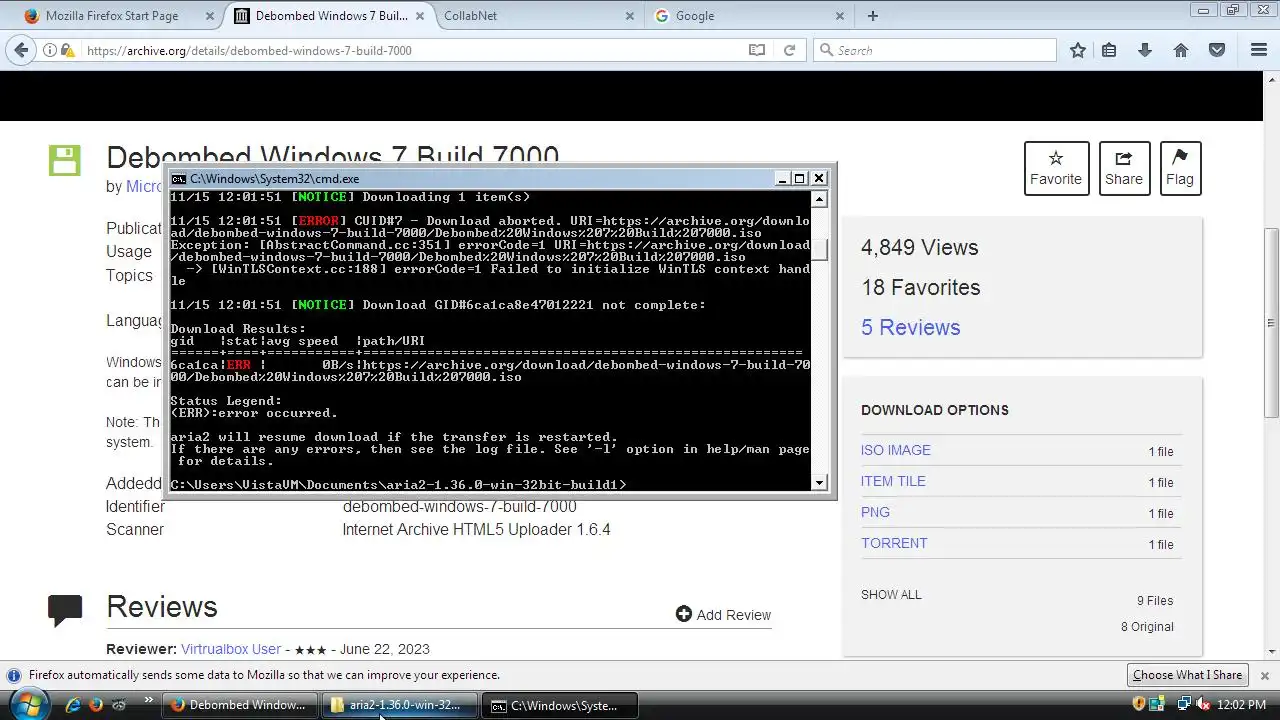Toggle Reader View icon in address bar
The image size is (1280, 720).
click(757, 50)
